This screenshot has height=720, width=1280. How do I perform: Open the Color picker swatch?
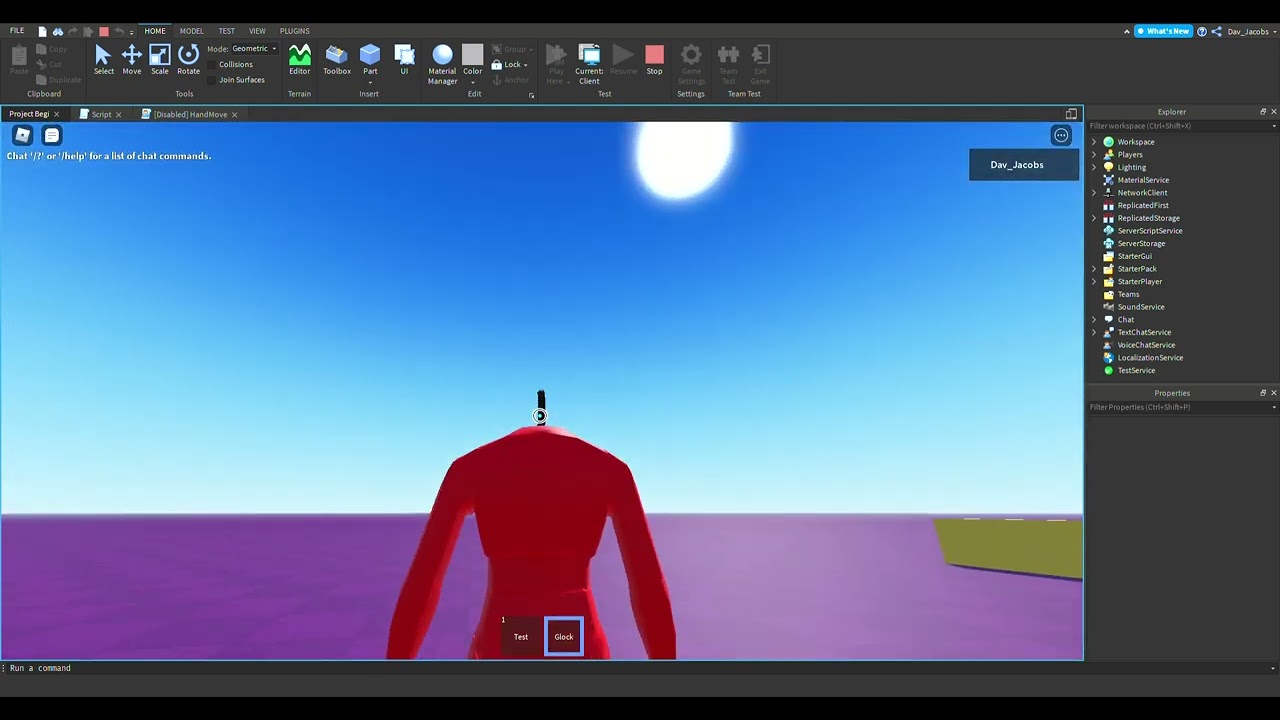tap(472, 57)
